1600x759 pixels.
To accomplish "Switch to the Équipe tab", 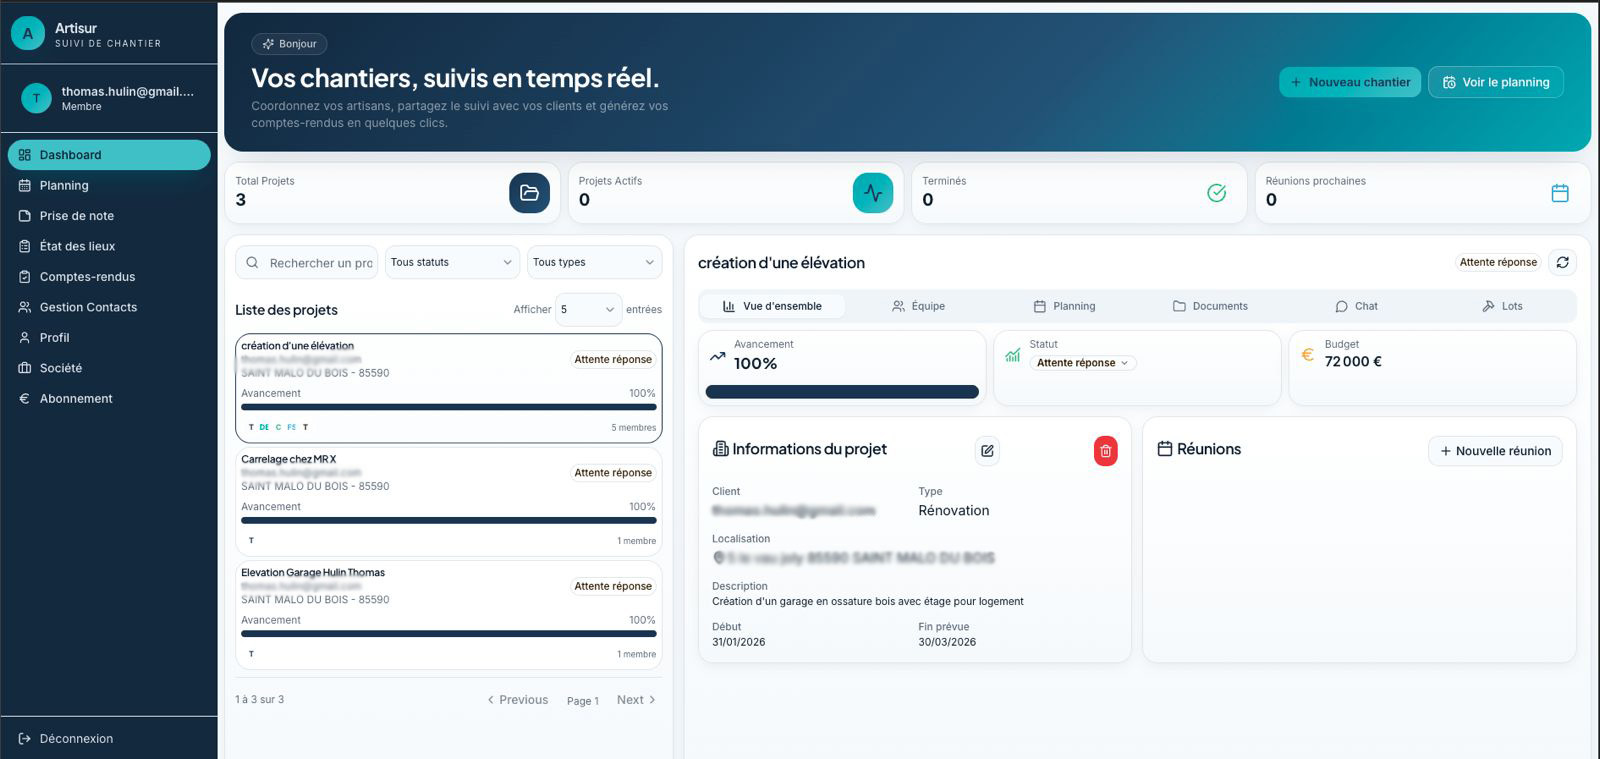I will coord(918,306).
